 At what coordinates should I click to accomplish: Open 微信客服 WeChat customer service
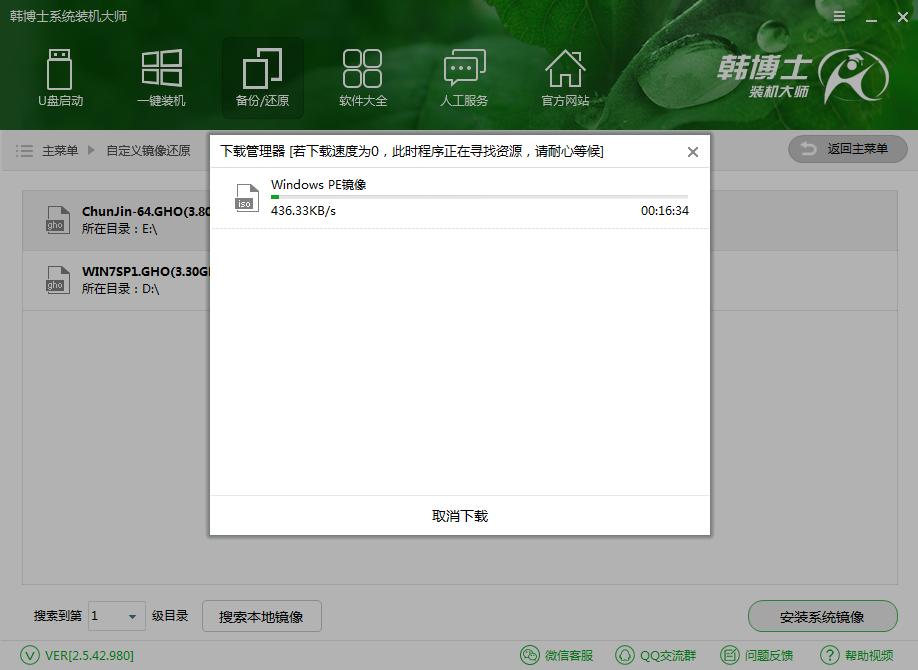(557, 655)
